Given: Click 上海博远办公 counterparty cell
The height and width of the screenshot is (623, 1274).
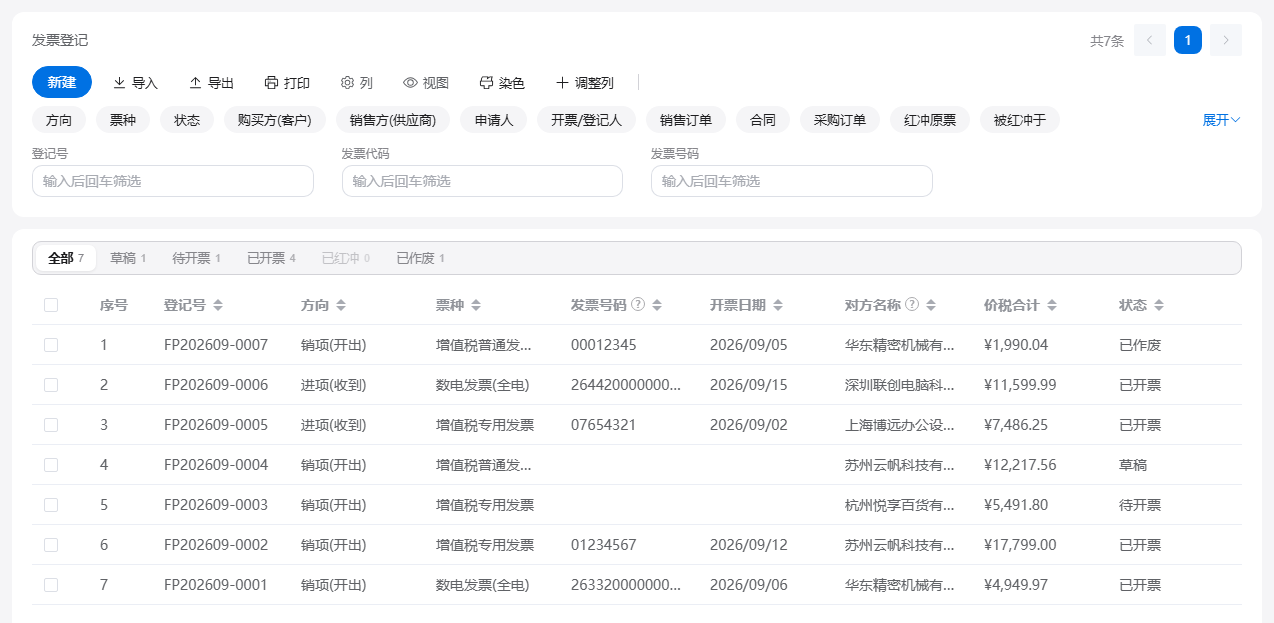Looking at the screenshot, I should (x=900, y=425).
